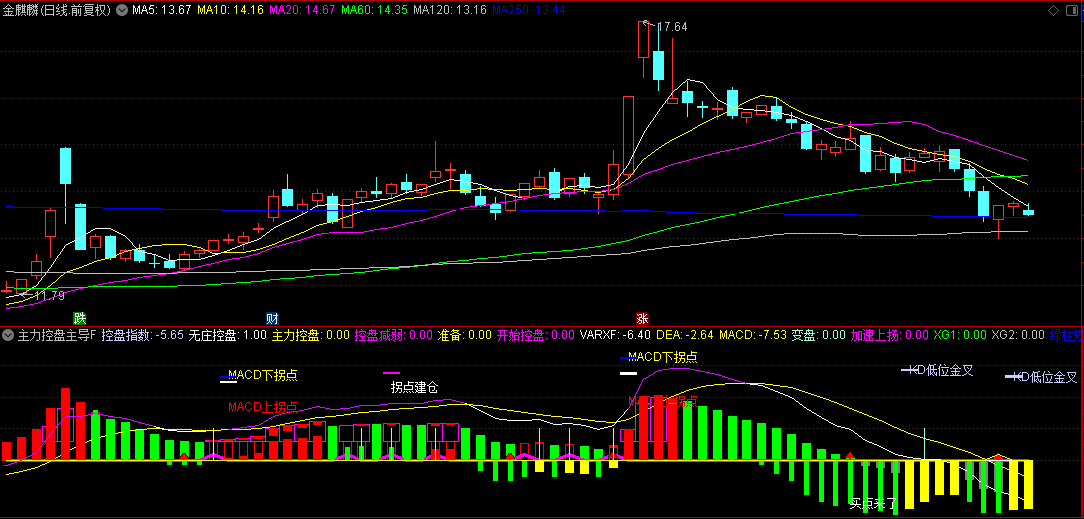Screen dimensions: 1084x519
Task: Click the 17.64 high price label
Action: [672, 27]
